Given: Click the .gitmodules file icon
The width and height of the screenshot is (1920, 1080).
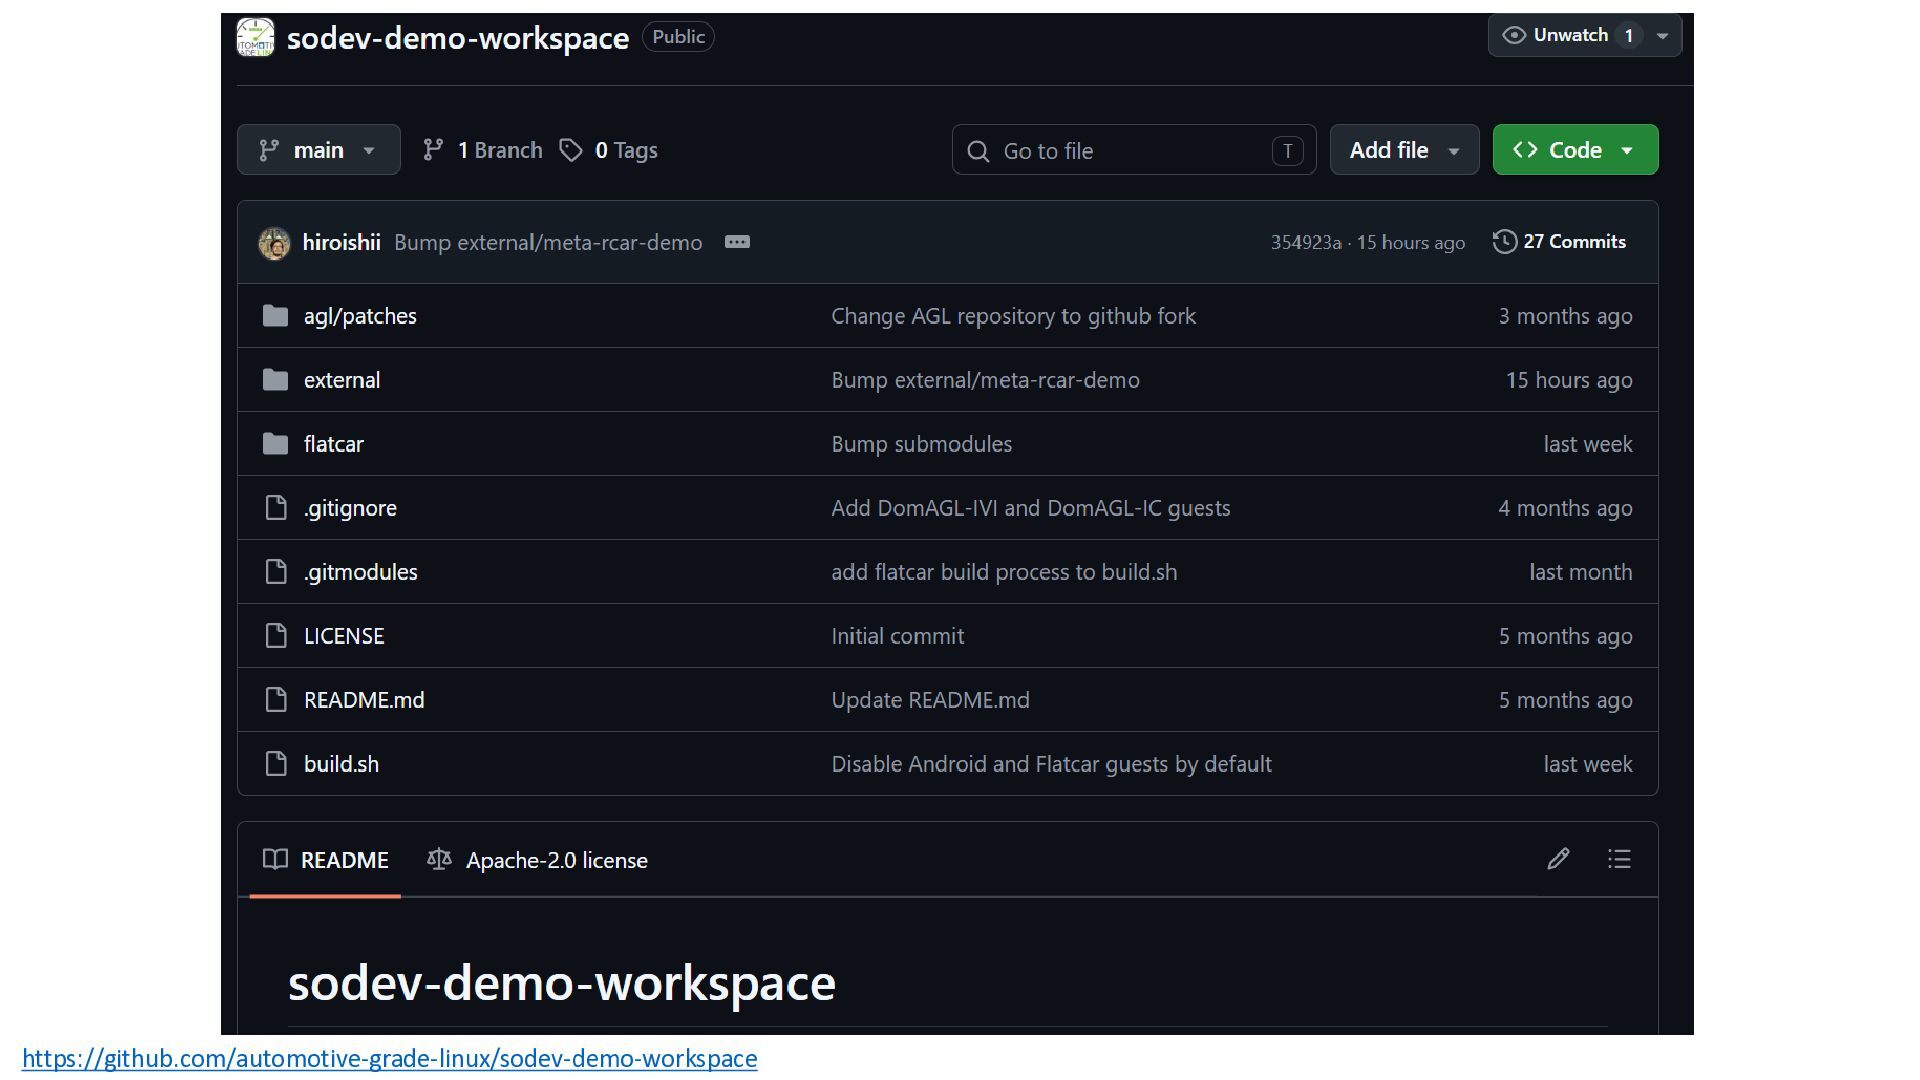Looking at the screenshot, I should pyautogui.click(x=275, y=572).
